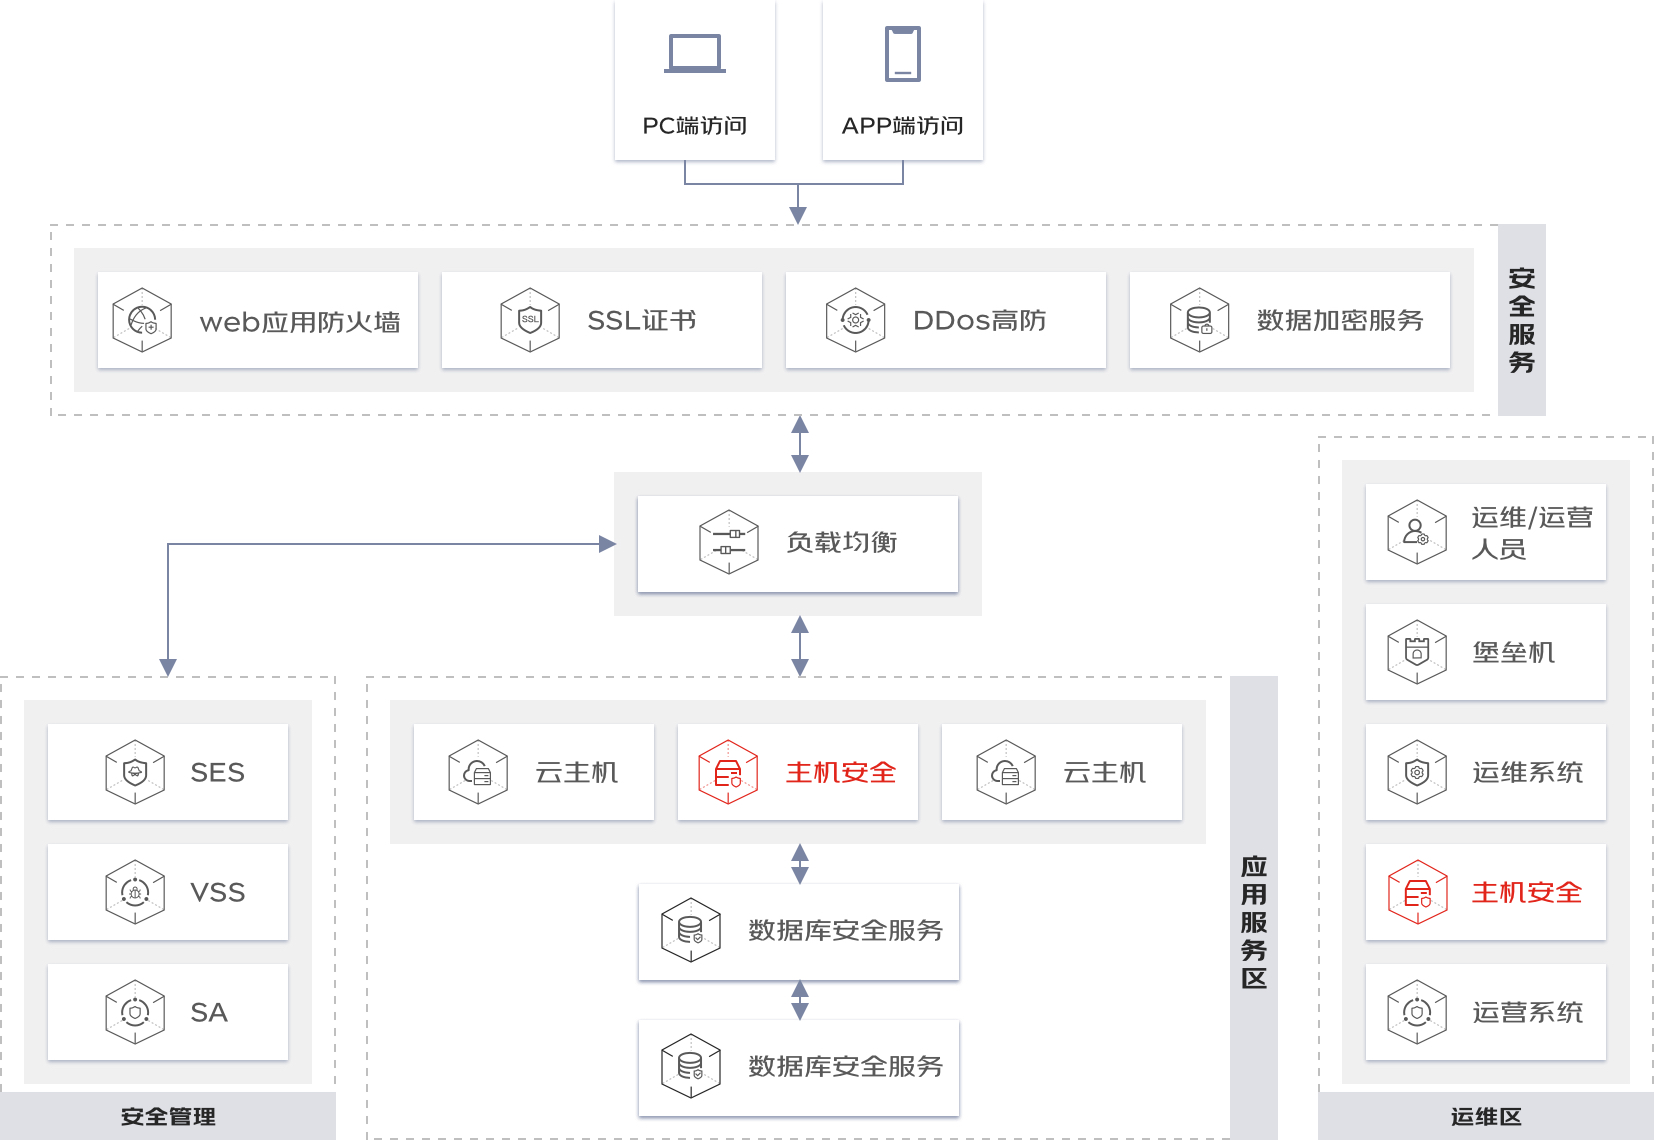Click the 运营系统 hexagon icon
This screenshot has height=1140, width=1654.
(1417, 1012)
